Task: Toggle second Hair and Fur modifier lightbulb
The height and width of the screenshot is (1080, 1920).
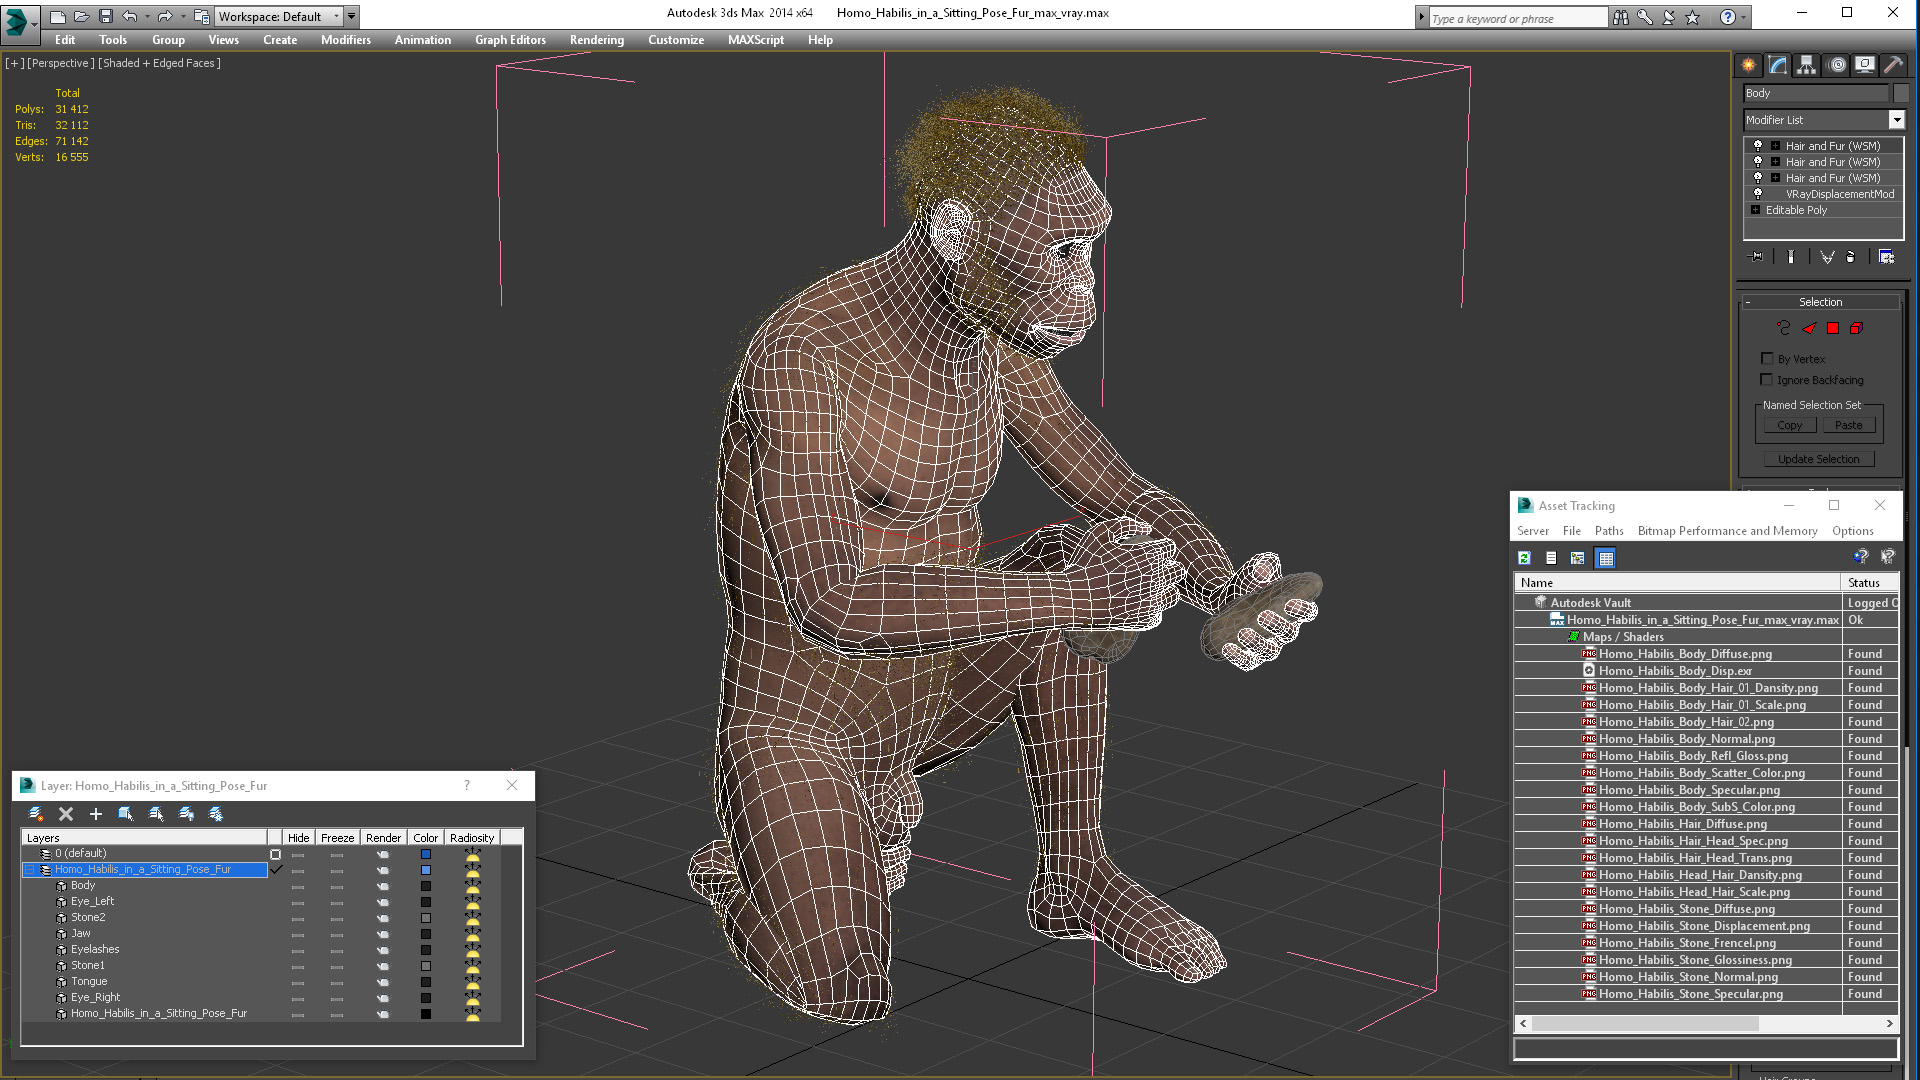Action: (x=1758, y=161)
